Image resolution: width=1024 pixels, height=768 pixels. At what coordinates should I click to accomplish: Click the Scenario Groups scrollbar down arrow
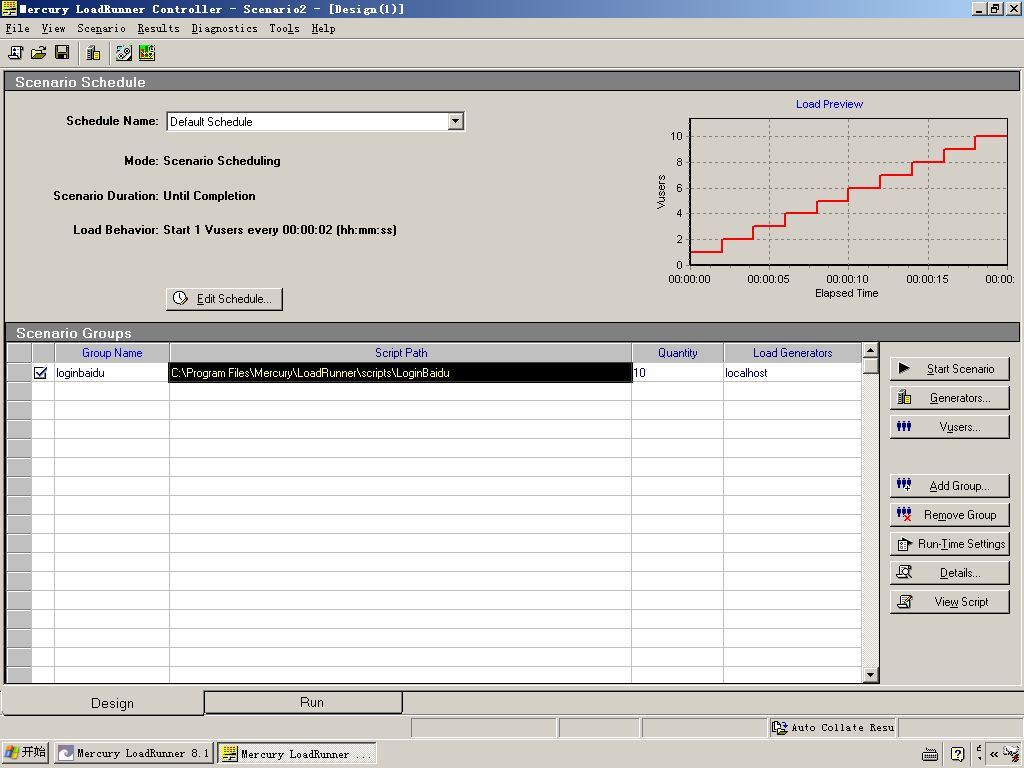870,675
